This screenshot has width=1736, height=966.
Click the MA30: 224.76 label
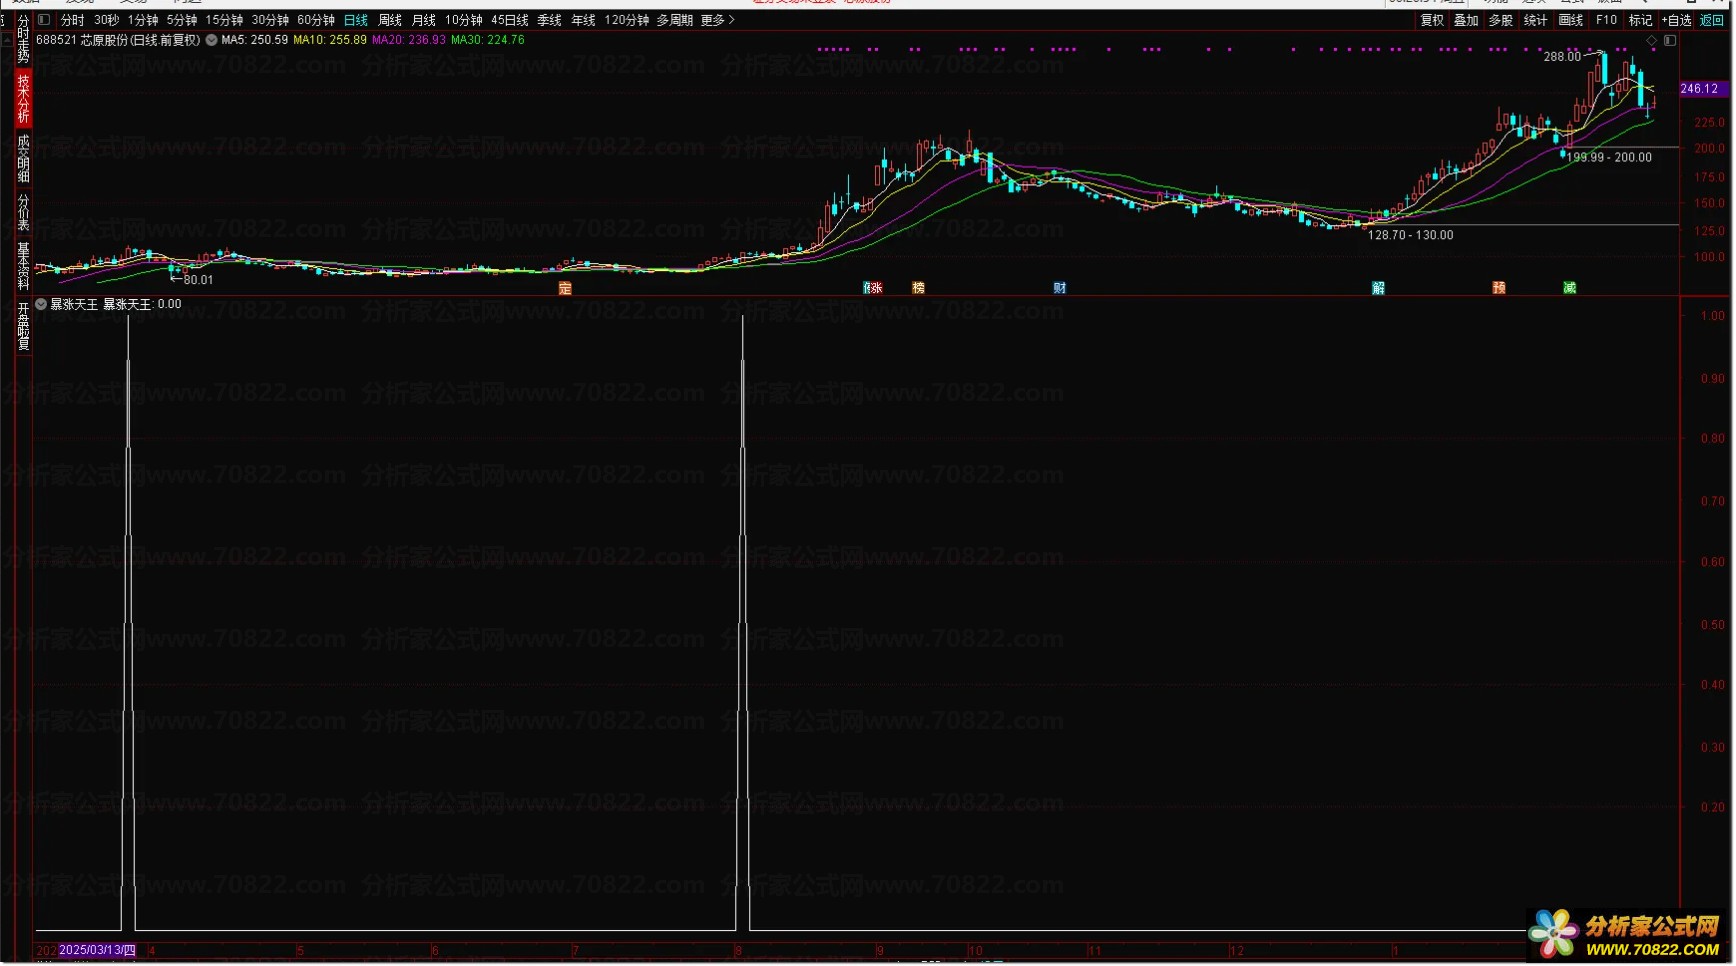click(488, 40)
